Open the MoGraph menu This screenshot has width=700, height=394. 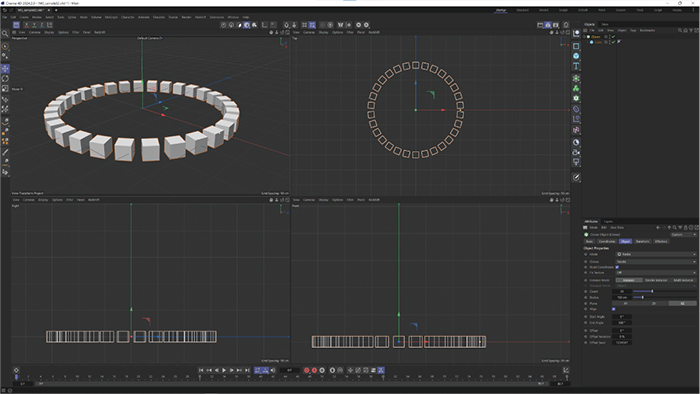pos(111,17)
